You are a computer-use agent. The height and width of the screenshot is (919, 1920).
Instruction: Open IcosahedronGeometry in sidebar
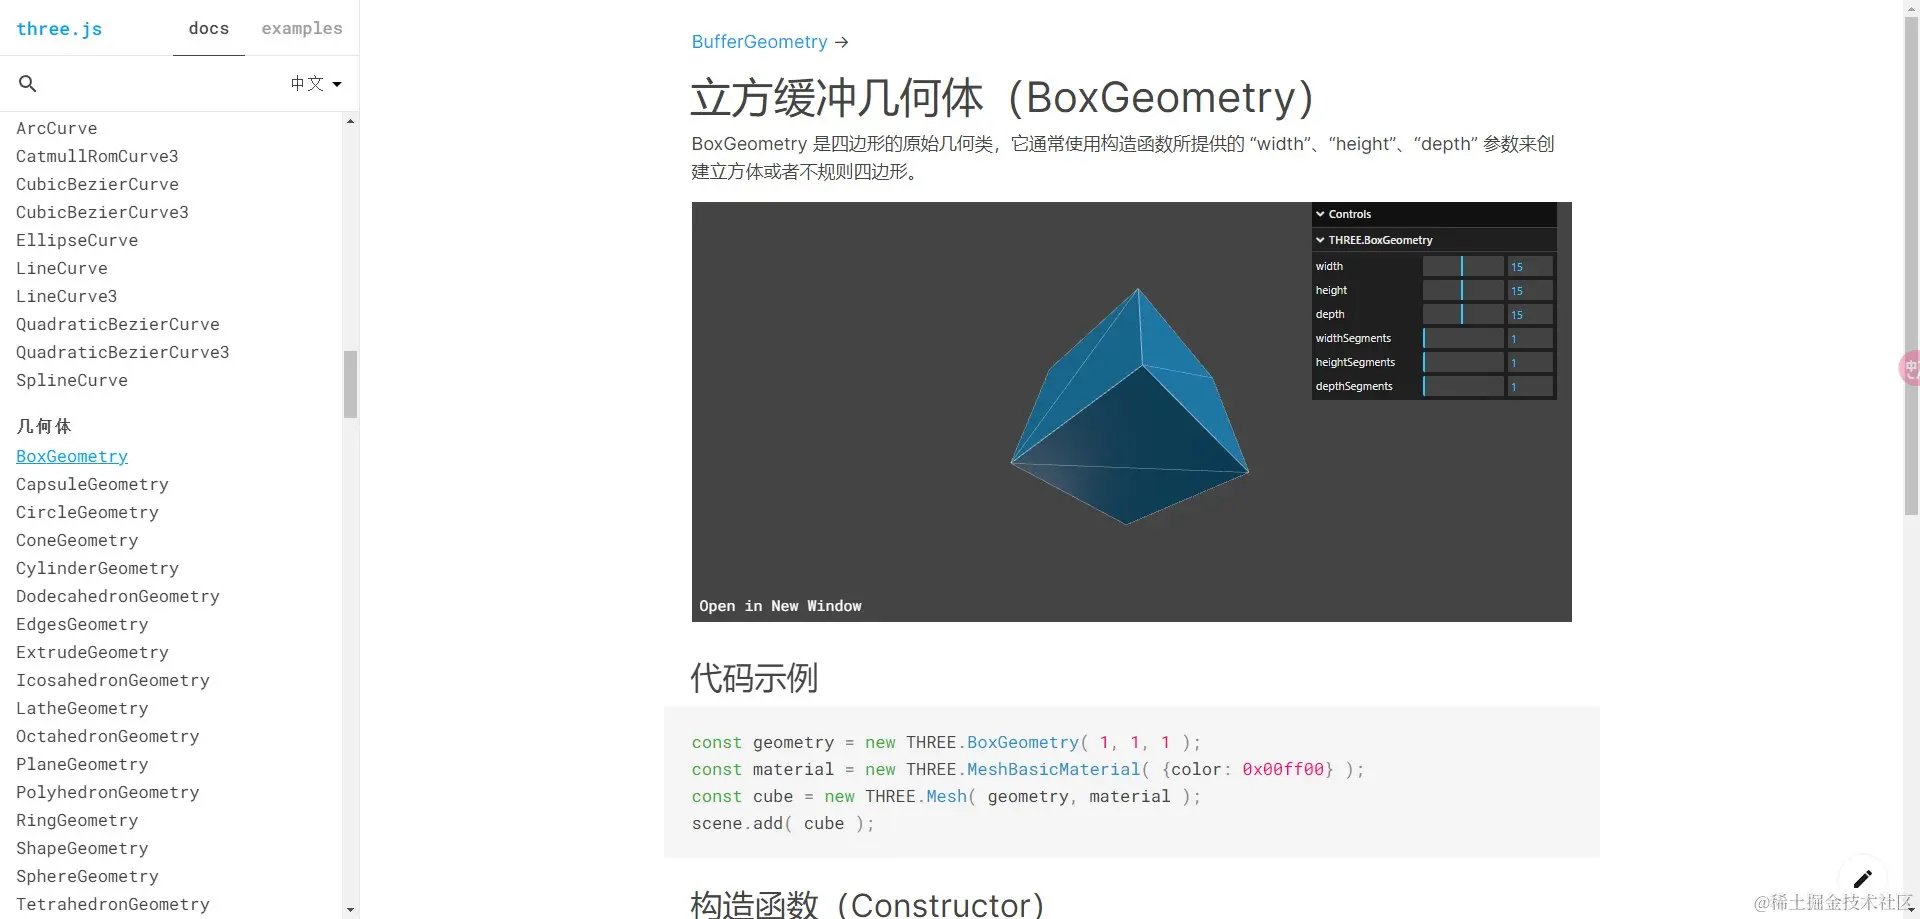point(113,680)
